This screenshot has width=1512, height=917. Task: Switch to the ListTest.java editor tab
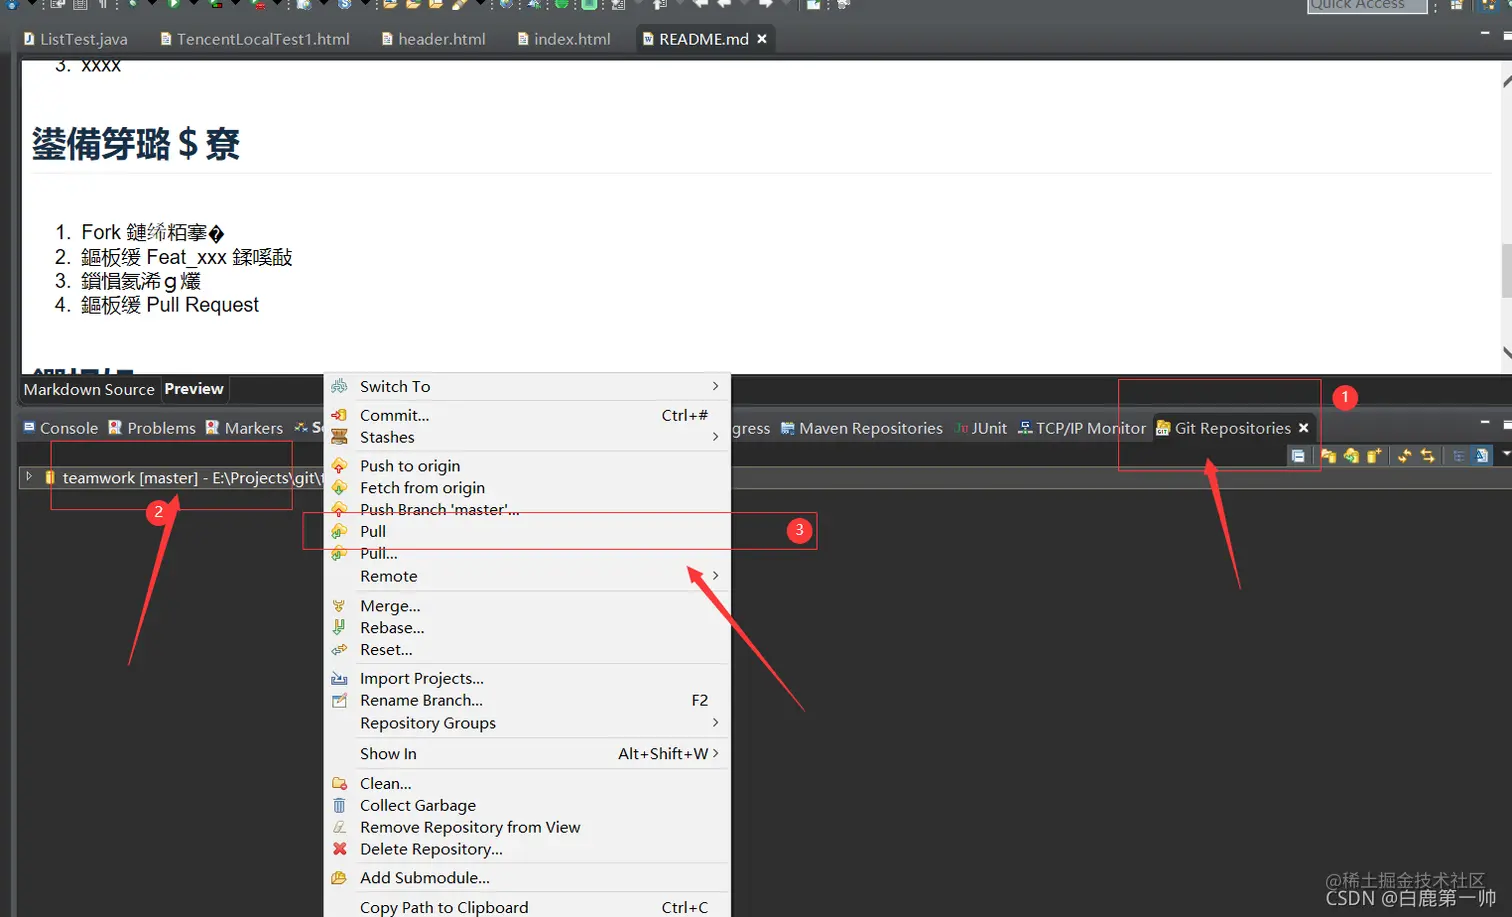76,39
